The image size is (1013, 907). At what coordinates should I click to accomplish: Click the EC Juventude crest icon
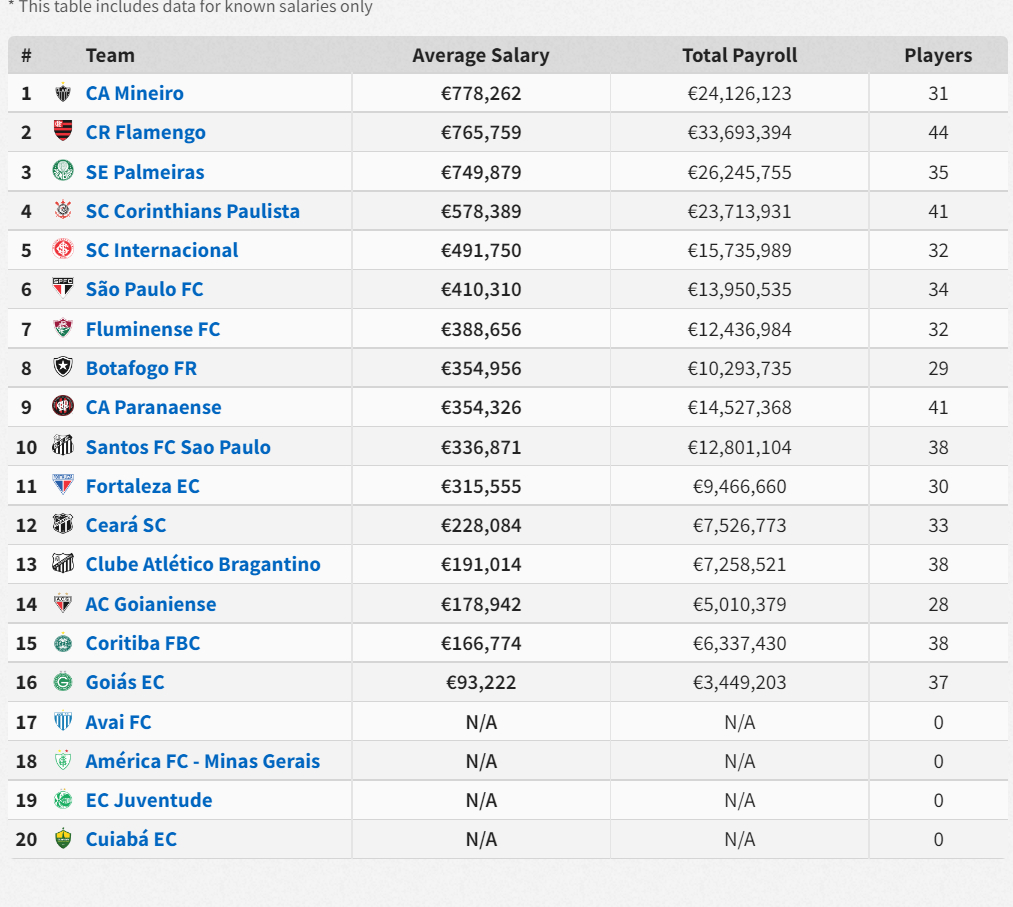63,800
